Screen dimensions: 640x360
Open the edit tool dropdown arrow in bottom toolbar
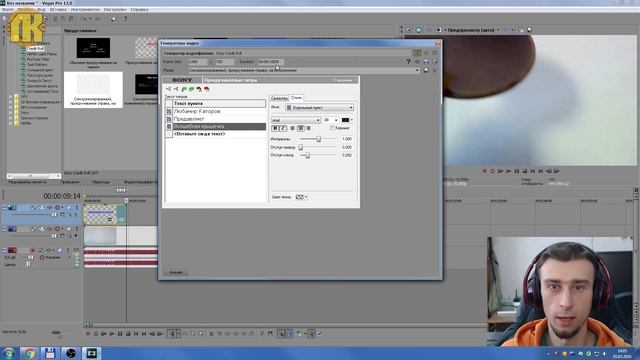178,334
